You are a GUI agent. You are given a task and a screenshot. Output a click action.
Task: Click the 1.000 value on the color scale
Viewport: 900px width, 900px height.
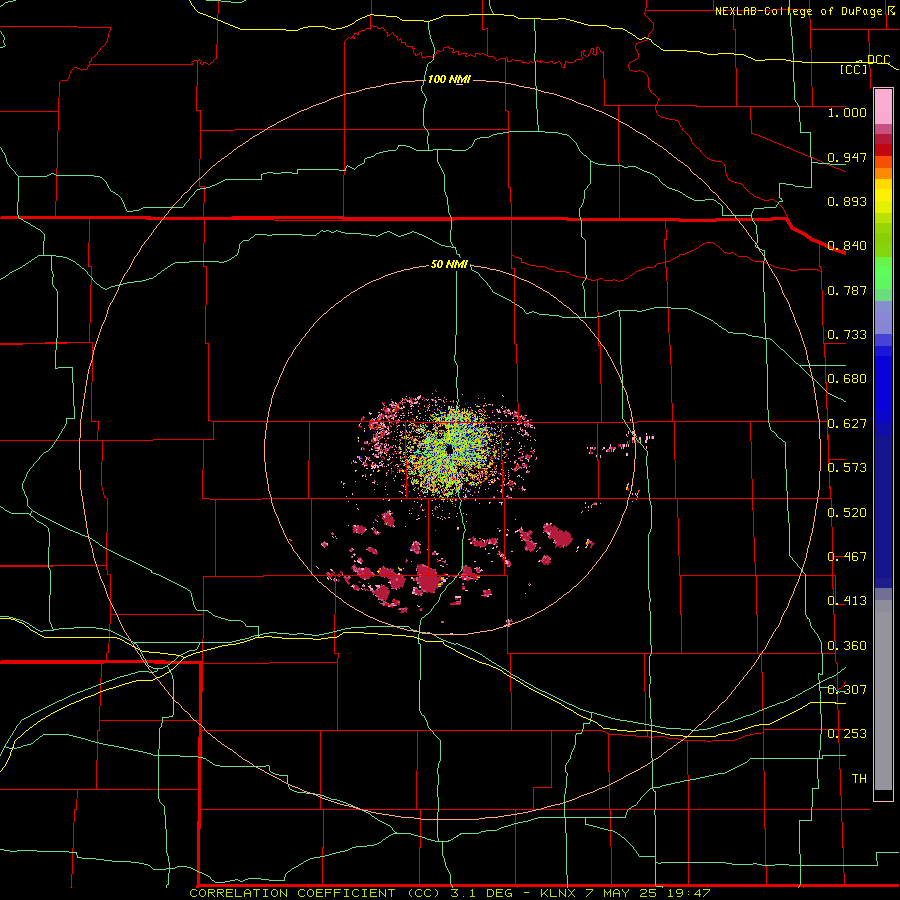click(x=847, y=112)
